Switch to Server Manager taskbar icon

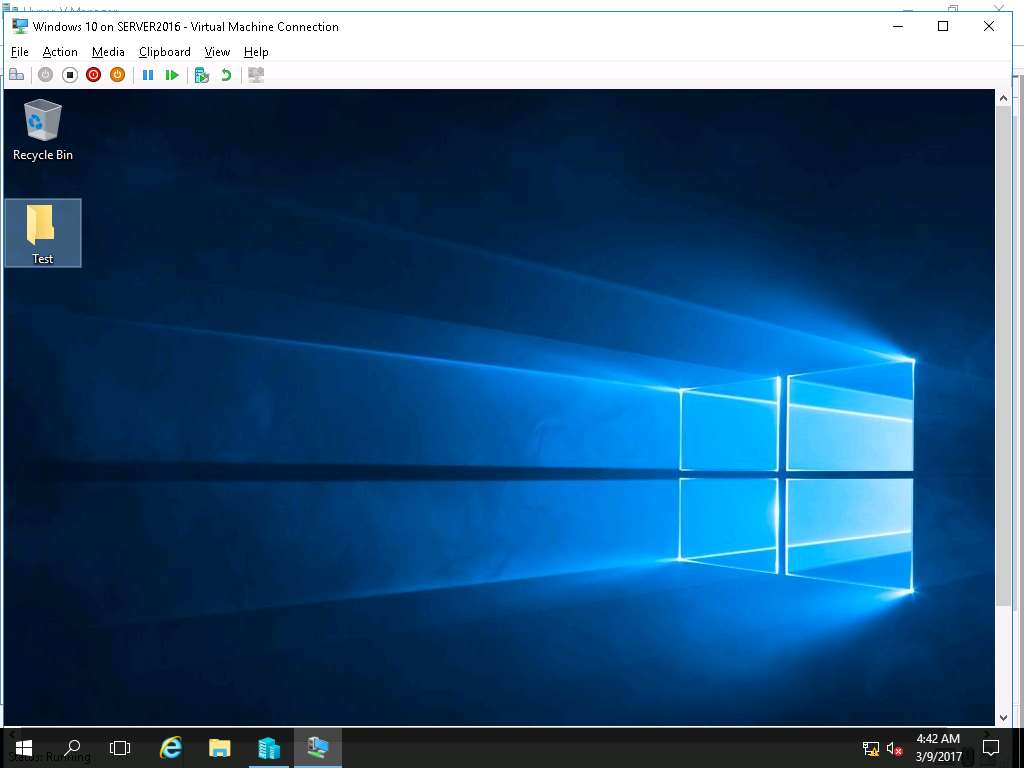(268, 748)
